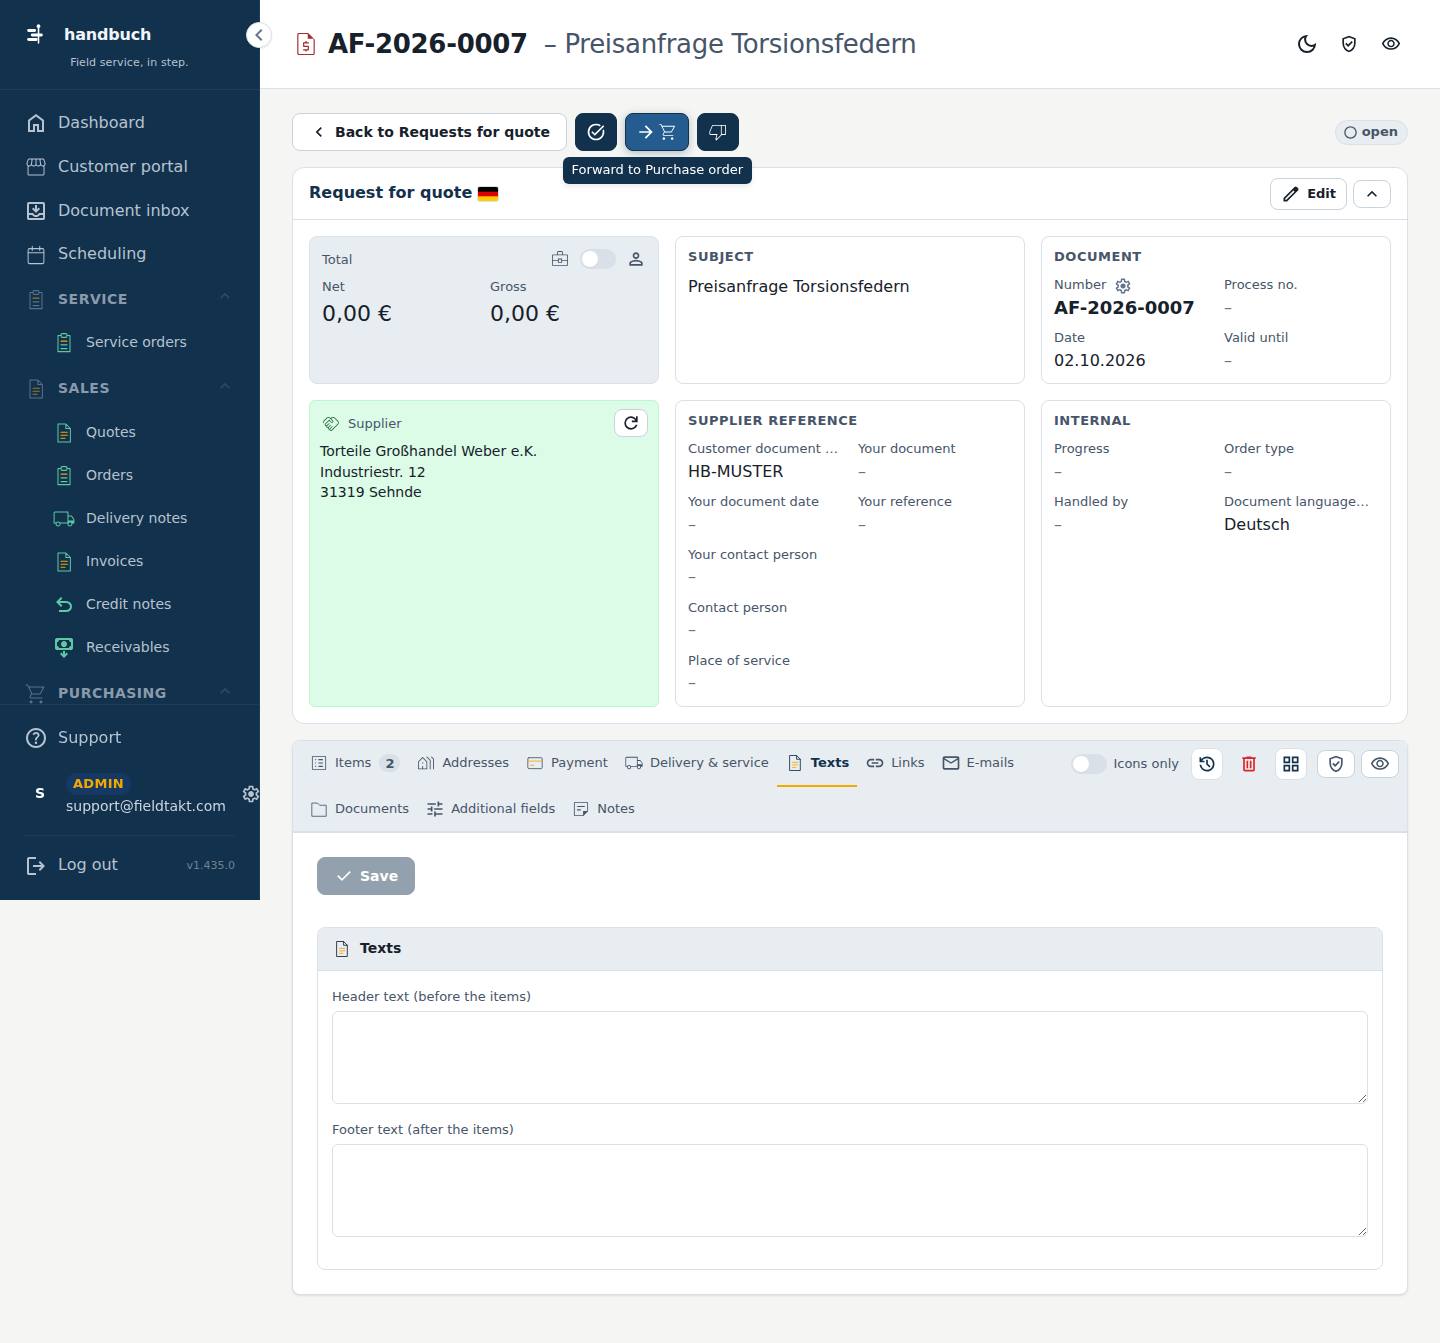This screenshot has width=1440, height=1343.
Task: Click the briefcase icon in the Total card
Action: (560, 259)
